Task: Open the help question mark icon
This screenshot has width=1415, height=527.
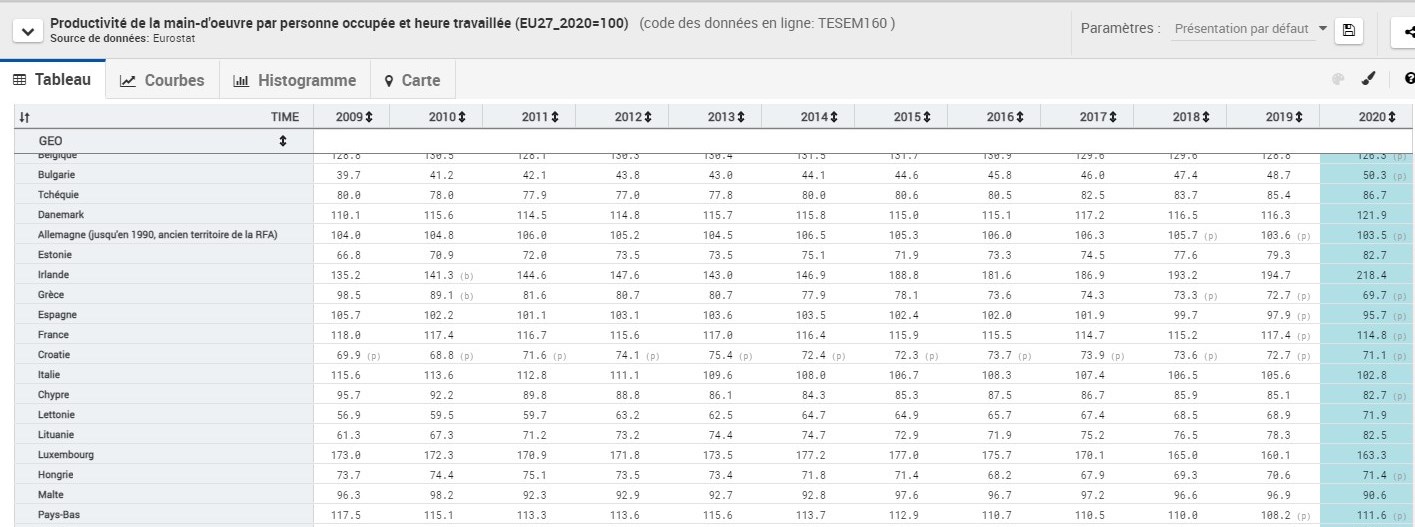Action: (x=1409, y=80)
